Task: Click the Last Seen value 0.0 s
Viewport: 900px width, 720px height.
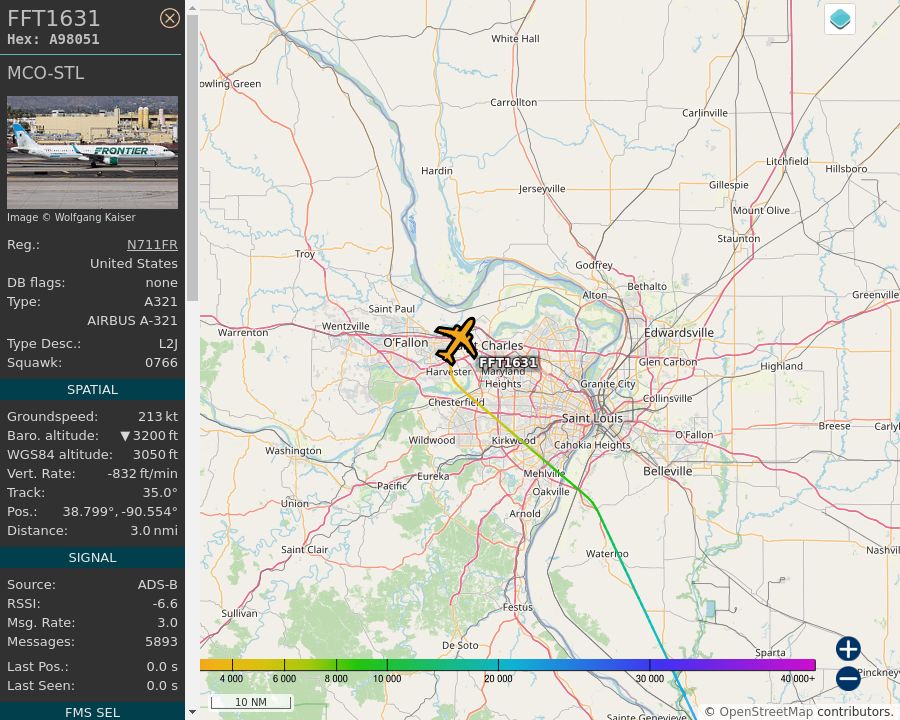Action: [162, 686]
